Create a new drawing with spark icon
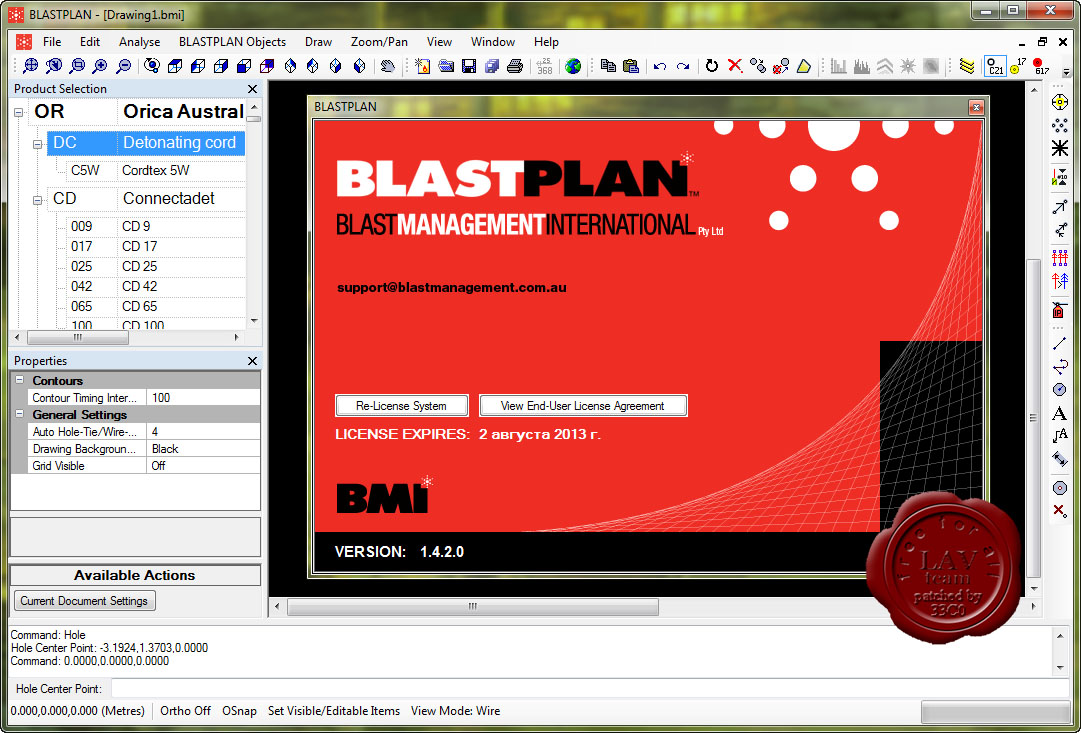1081x733 pixels. click(423, 66)
